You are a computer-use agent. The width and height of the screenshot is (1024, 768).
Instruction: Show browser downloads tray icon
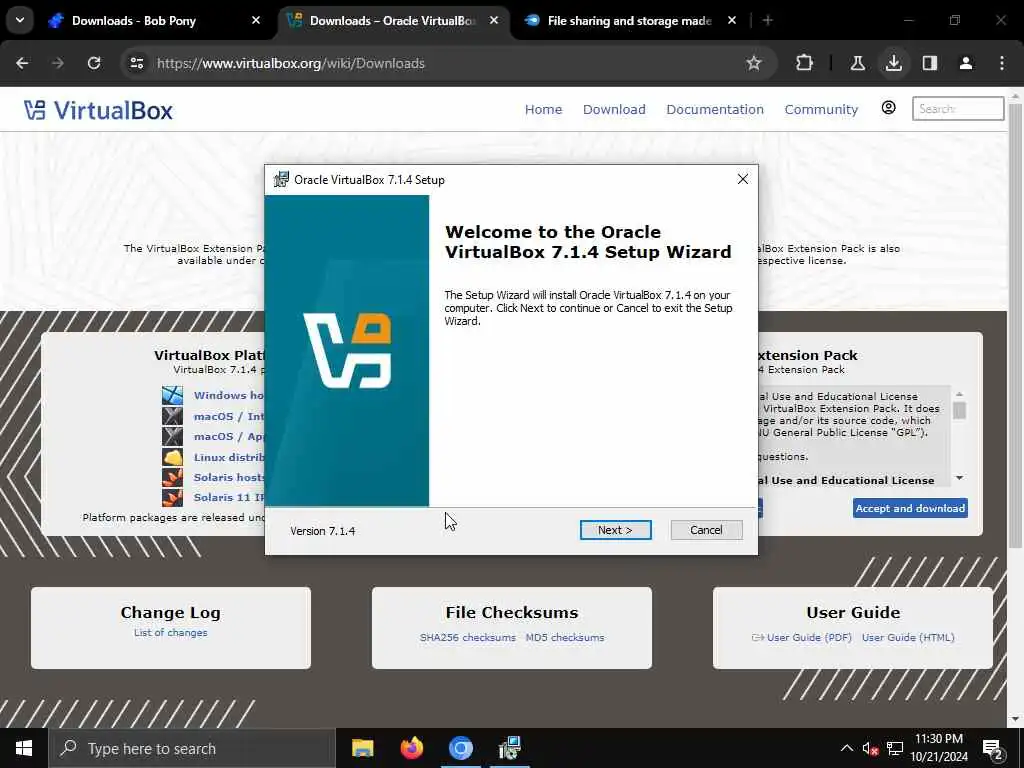pos(893,63)
